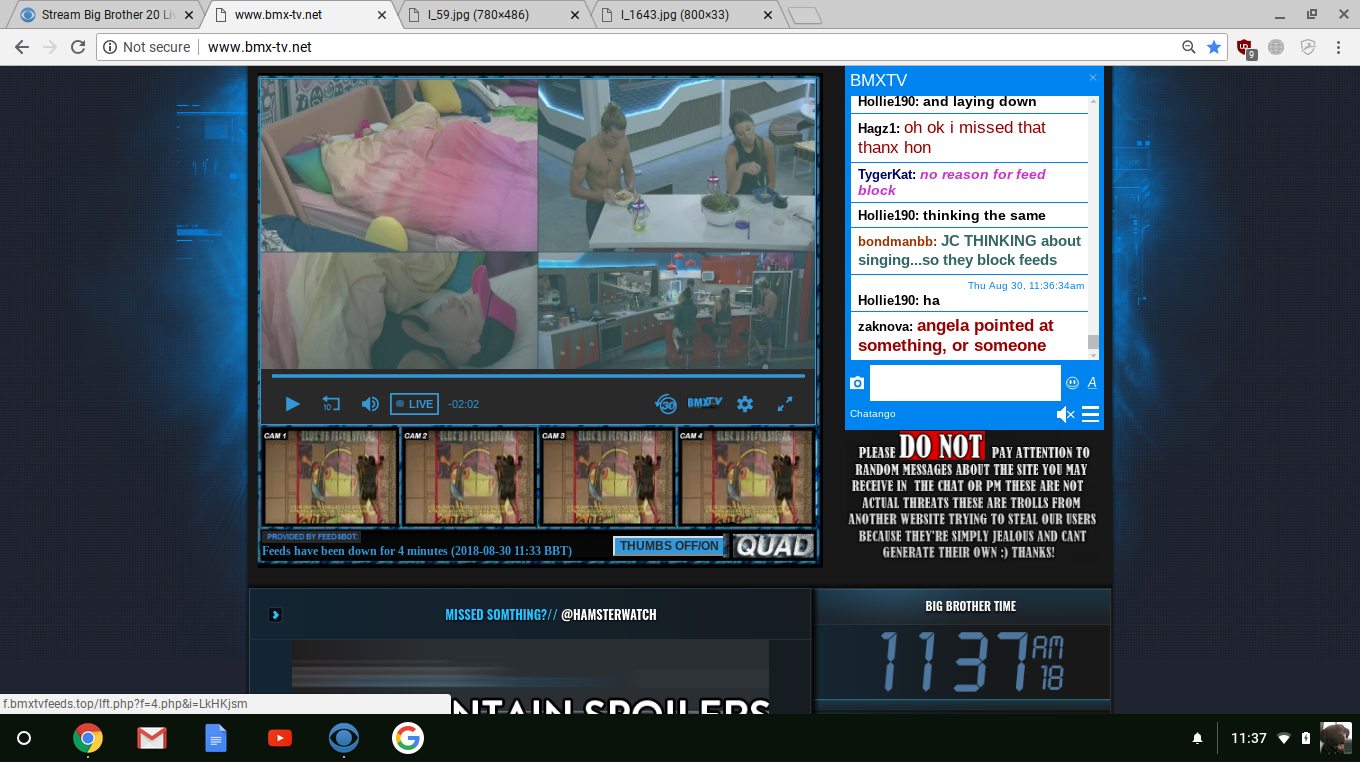This screenshot has width=1360, height=762.
Task: Open the chat emoji picker
Action: [x=1072, y=383]
